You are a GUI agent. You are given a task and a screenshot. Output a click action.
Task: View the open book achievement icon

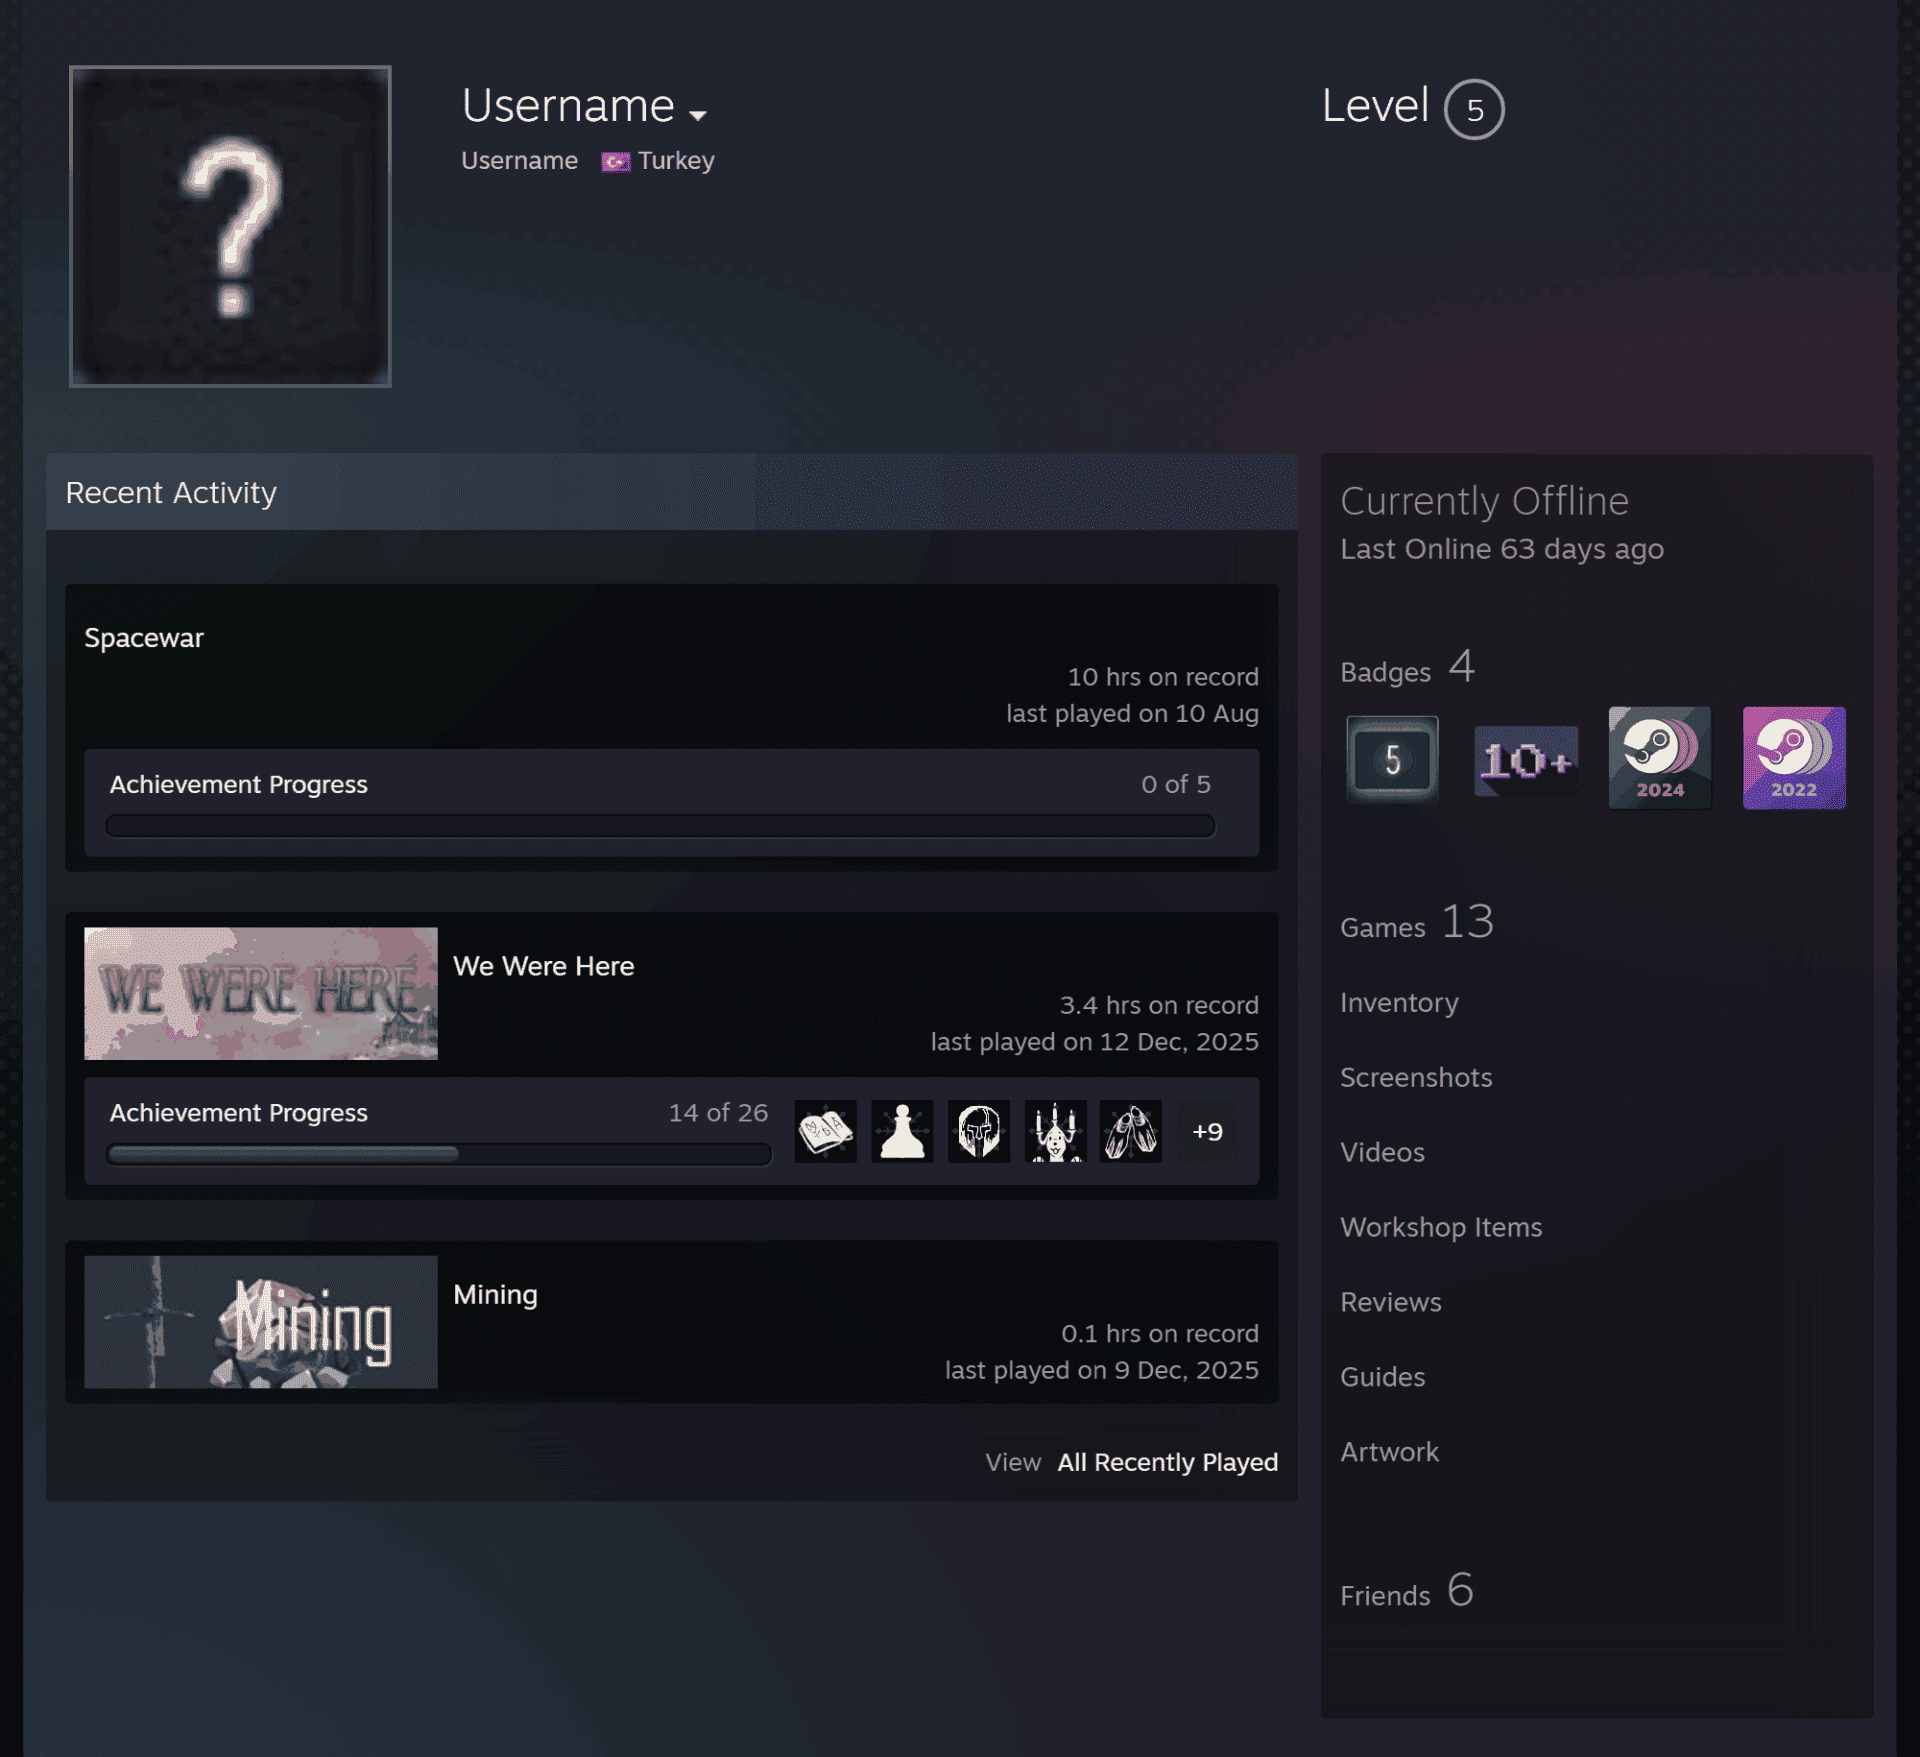pos(825,1131)
